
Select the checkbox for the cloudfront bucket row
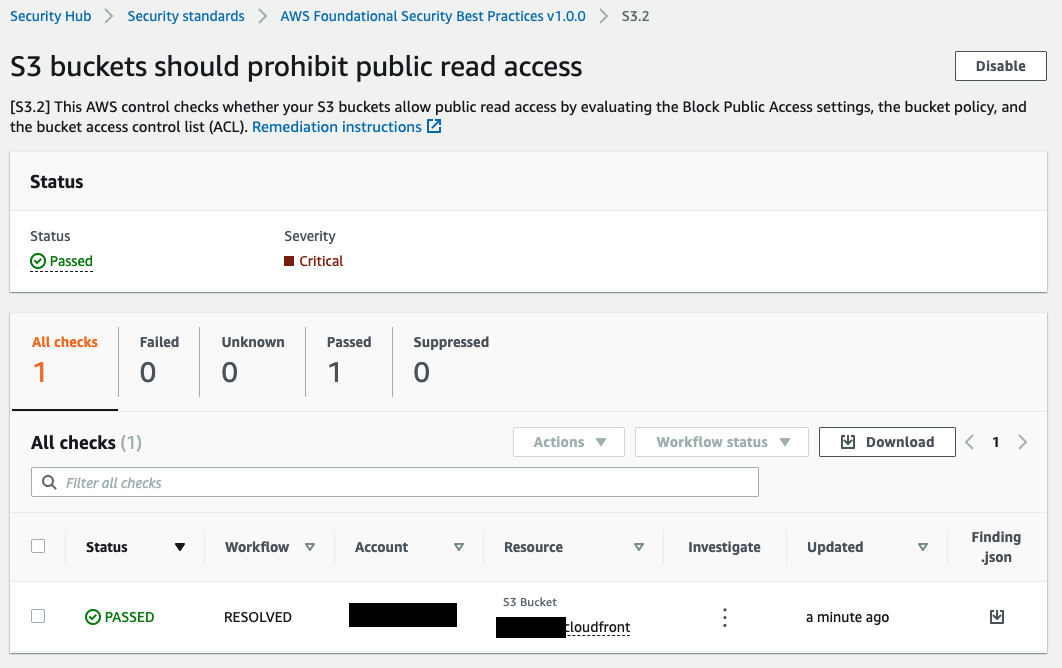click(x=38, y=616)
